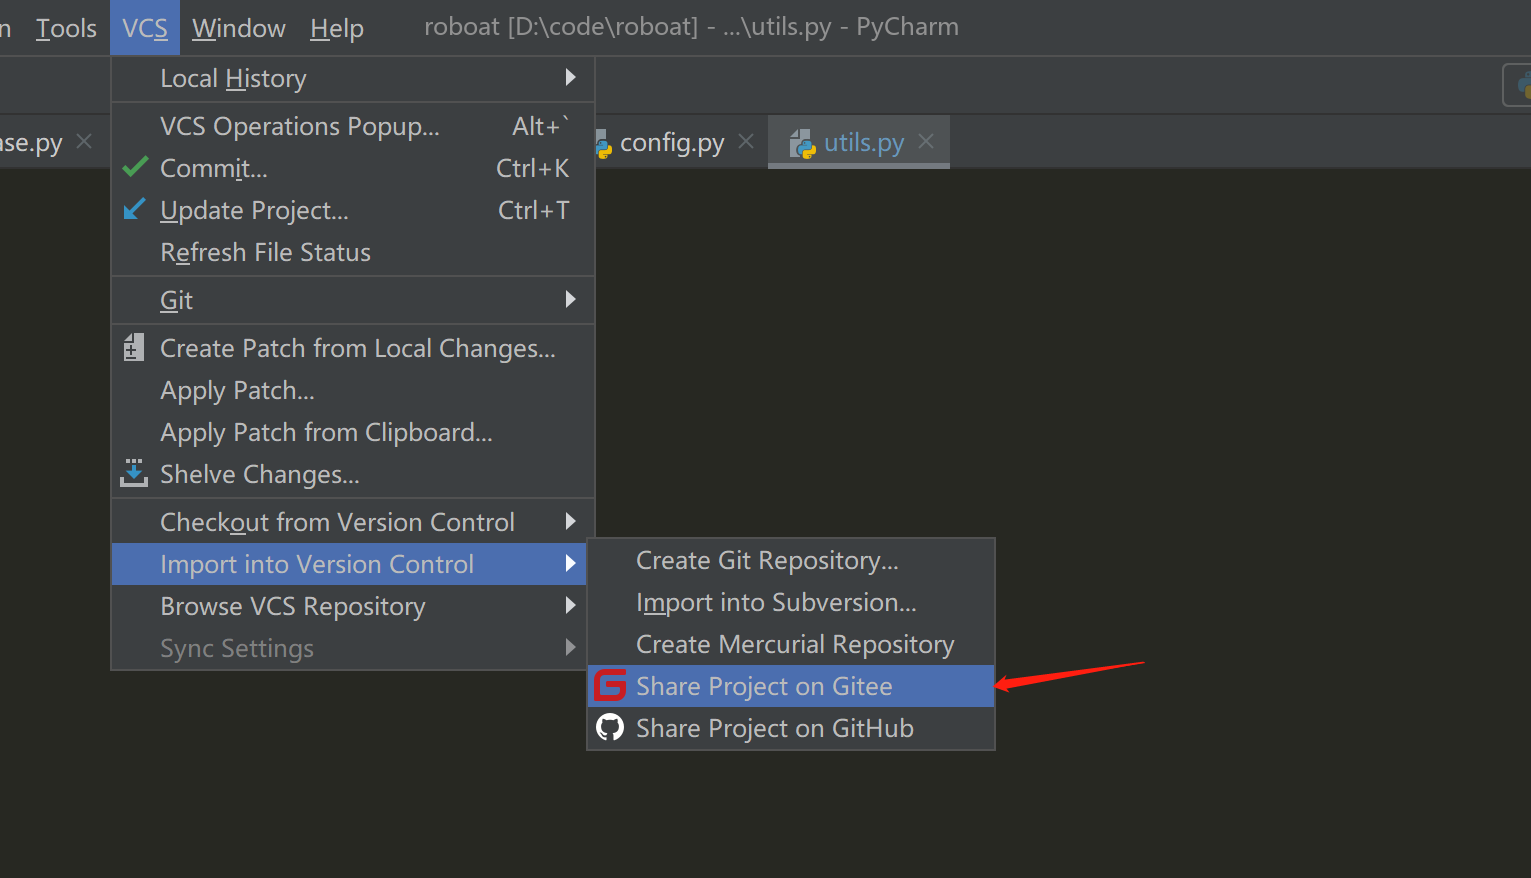The image size is (1531, 878).
Task: Click the window title 'roboat [D:\code\roboat]'
Action: pos(561,27)
